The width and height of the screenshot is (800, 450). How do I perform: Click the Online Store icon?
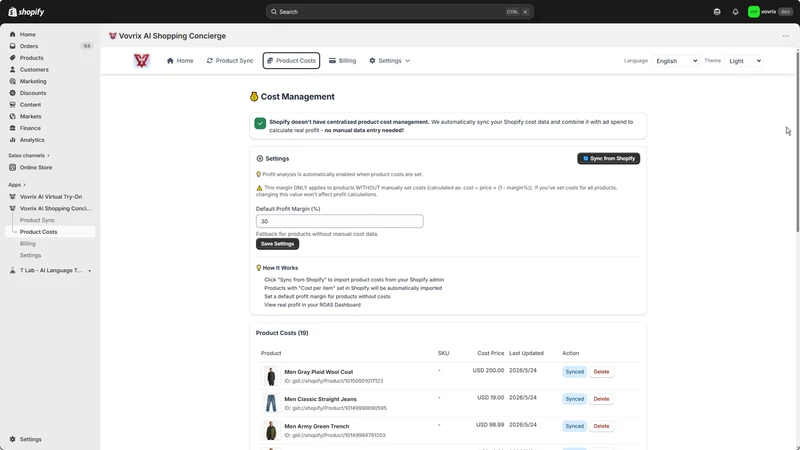pos(12,167)
